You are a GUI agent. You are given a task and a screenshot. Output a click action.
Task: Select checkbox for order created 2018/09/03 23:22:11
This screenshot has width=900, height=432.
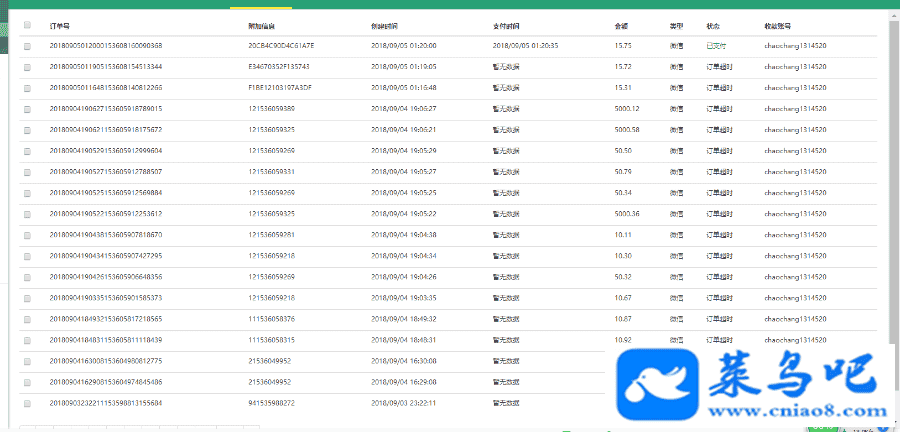pyautogui.click(x=27, y=403)
